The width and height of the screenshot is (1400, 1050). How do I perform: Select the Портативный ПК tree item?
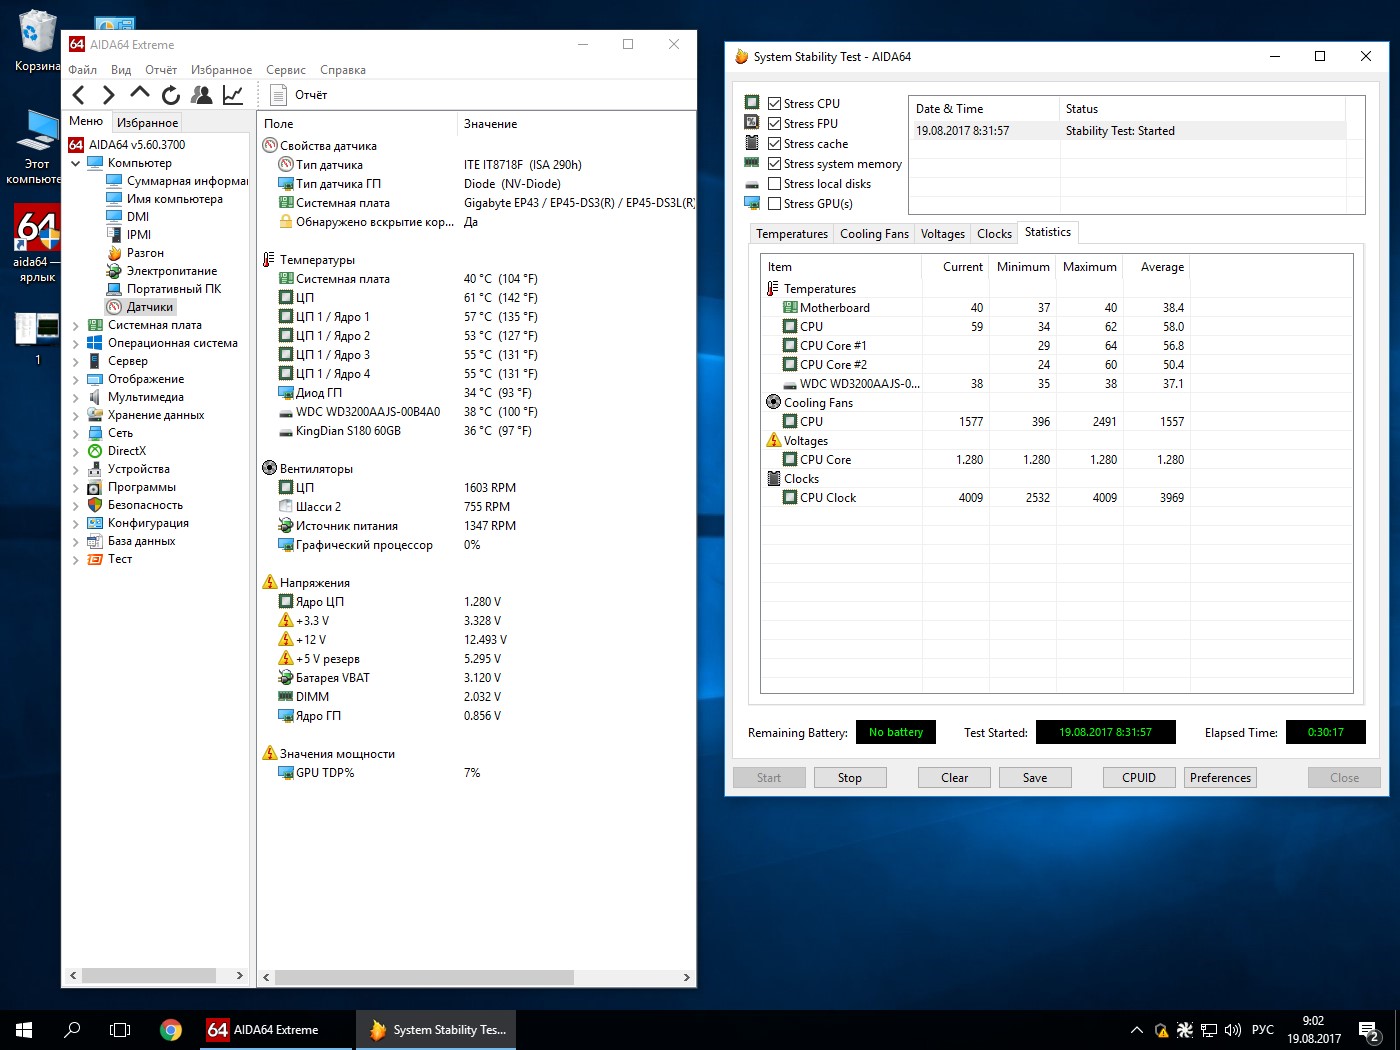point(164,289)
